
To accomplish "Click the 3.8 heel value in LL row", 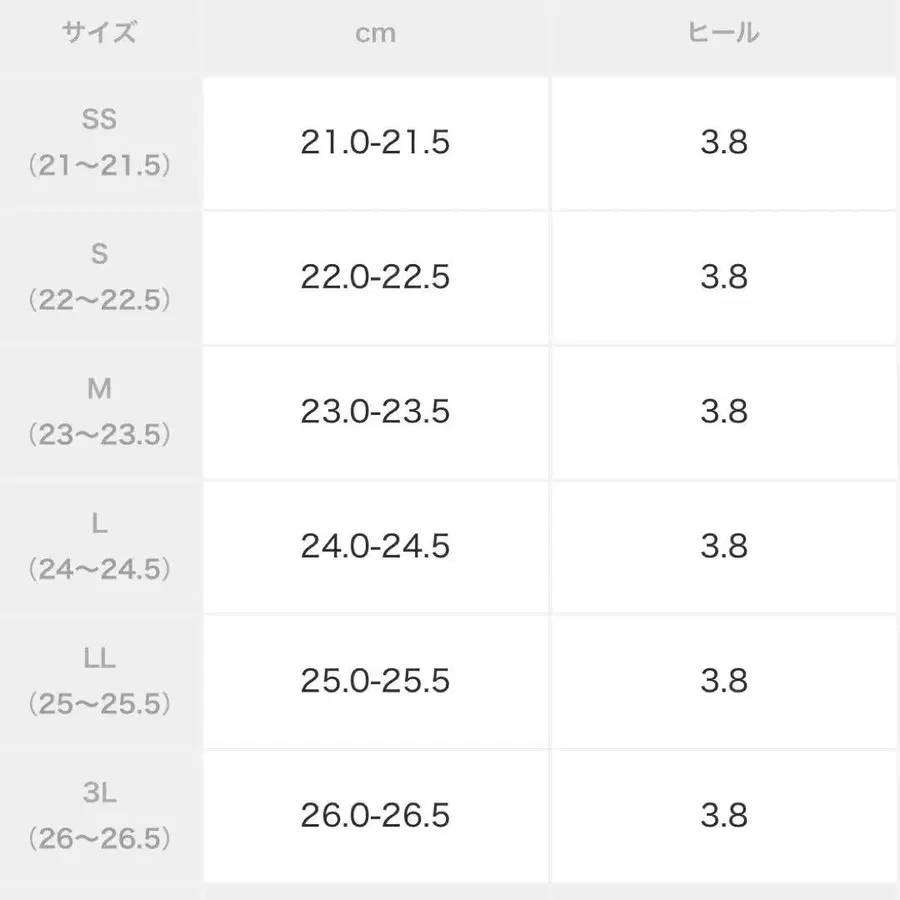I will click(724, 681).
